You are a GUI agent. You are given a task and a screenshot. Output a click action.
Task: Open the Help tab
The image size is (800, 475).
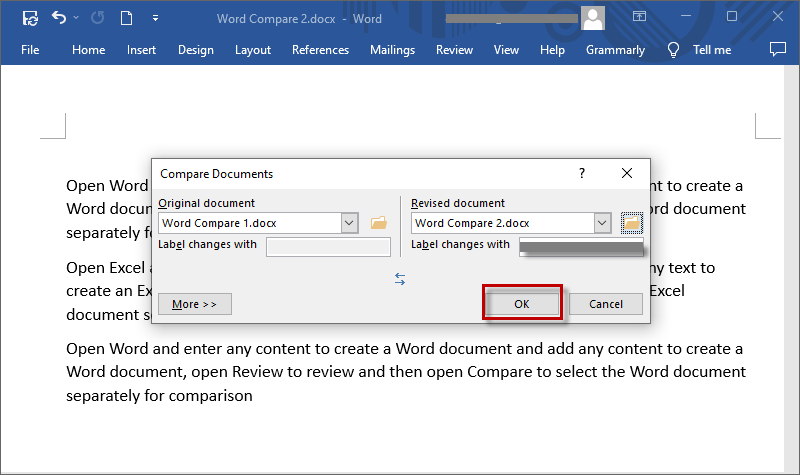coord(553,50)
